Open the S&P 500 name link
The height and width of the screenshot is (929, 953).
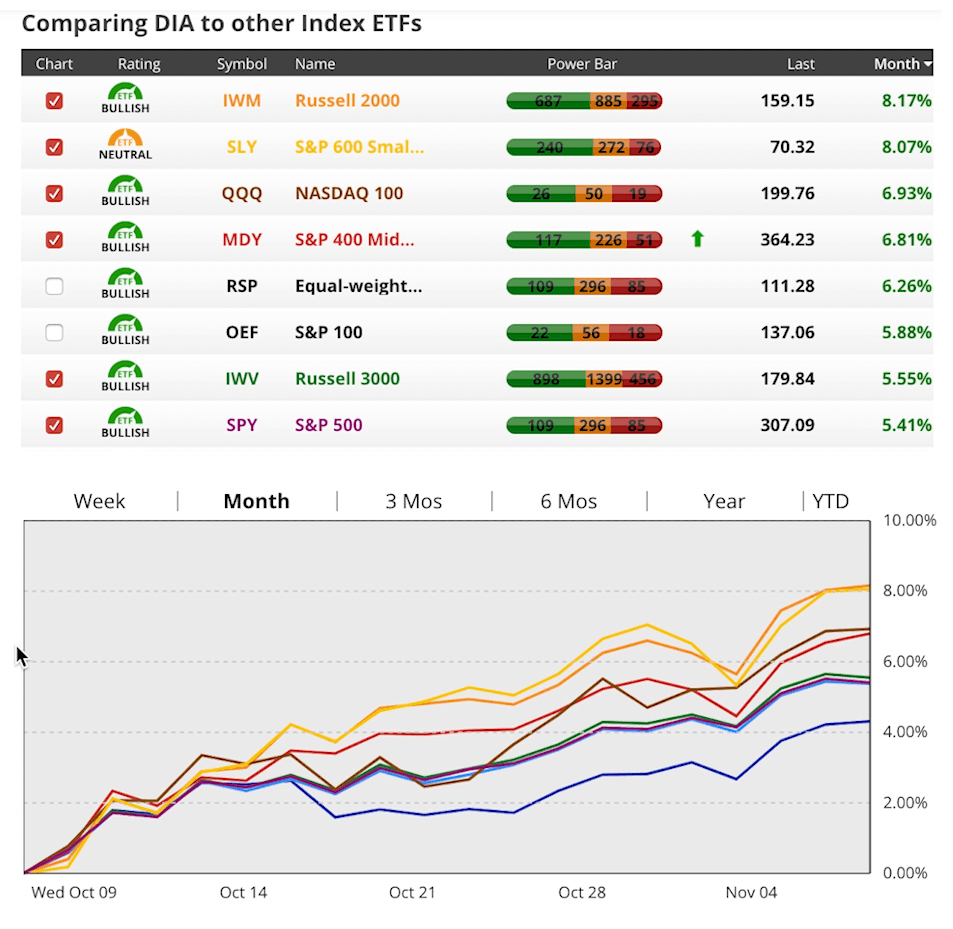tap(329, 425)
